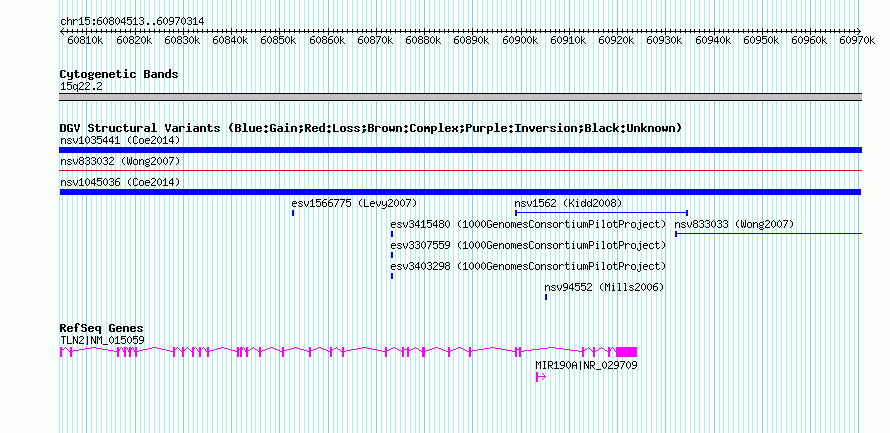The height and width of the screenshot is (433, 890).
Task: Click the nsv1035441 (Coe2014) label
Action: 120,140
